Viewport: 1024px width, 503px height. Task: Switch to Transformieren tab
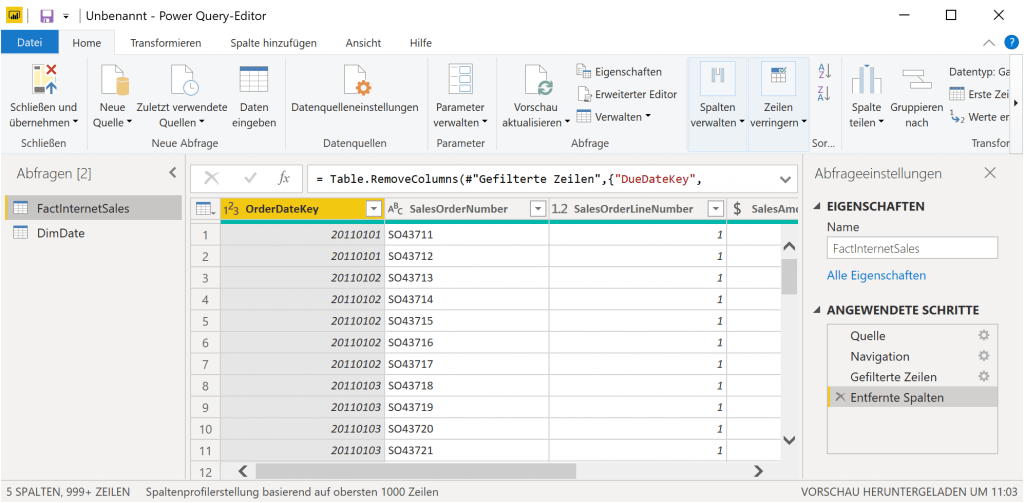tap(166, 42)
